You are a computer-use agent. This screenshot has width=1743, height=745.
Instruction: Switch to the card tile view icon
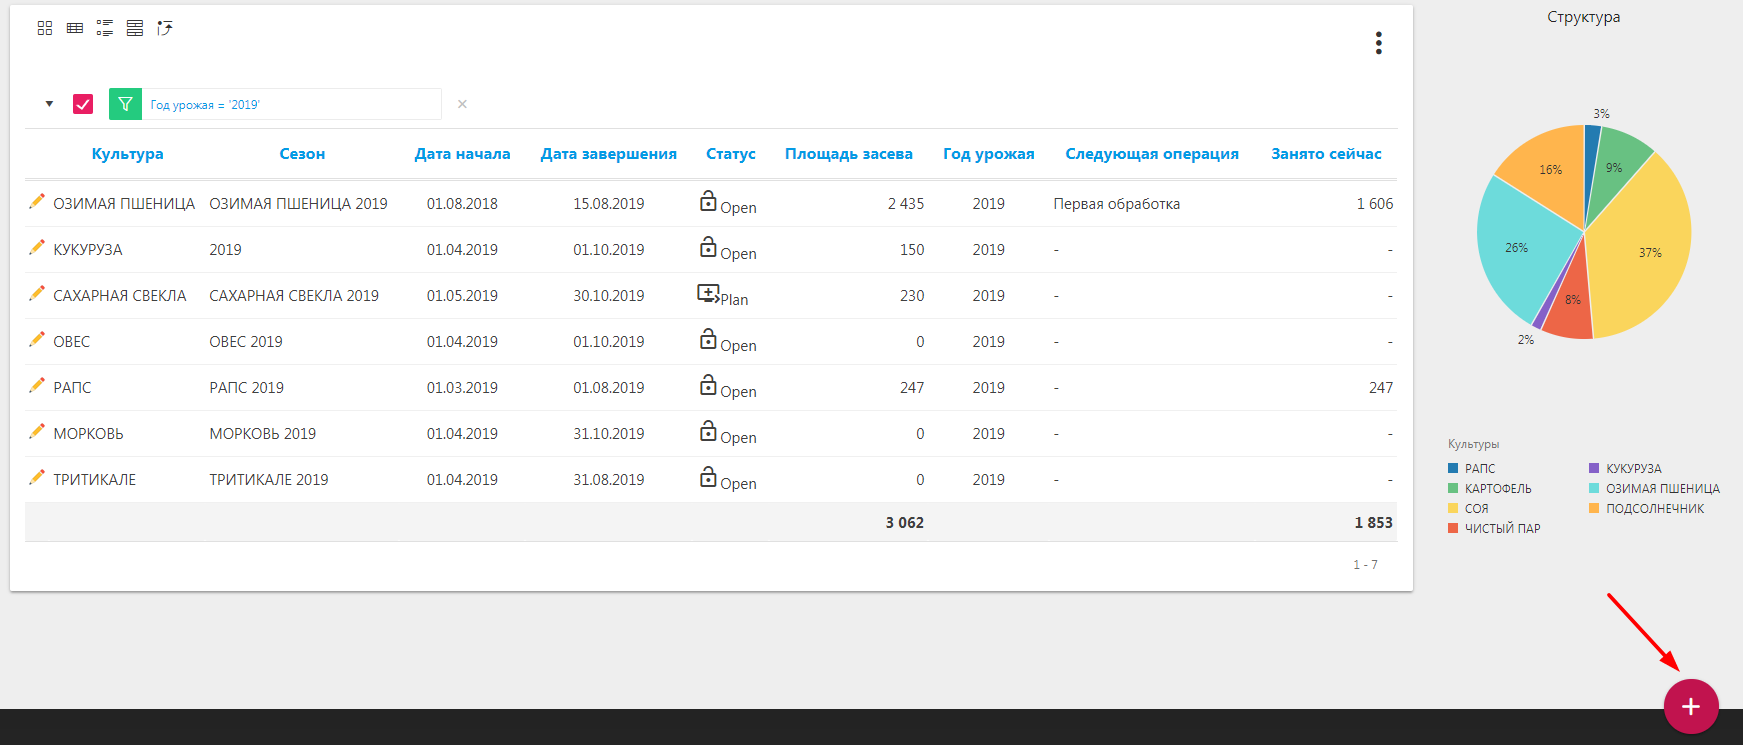point(45,28)
